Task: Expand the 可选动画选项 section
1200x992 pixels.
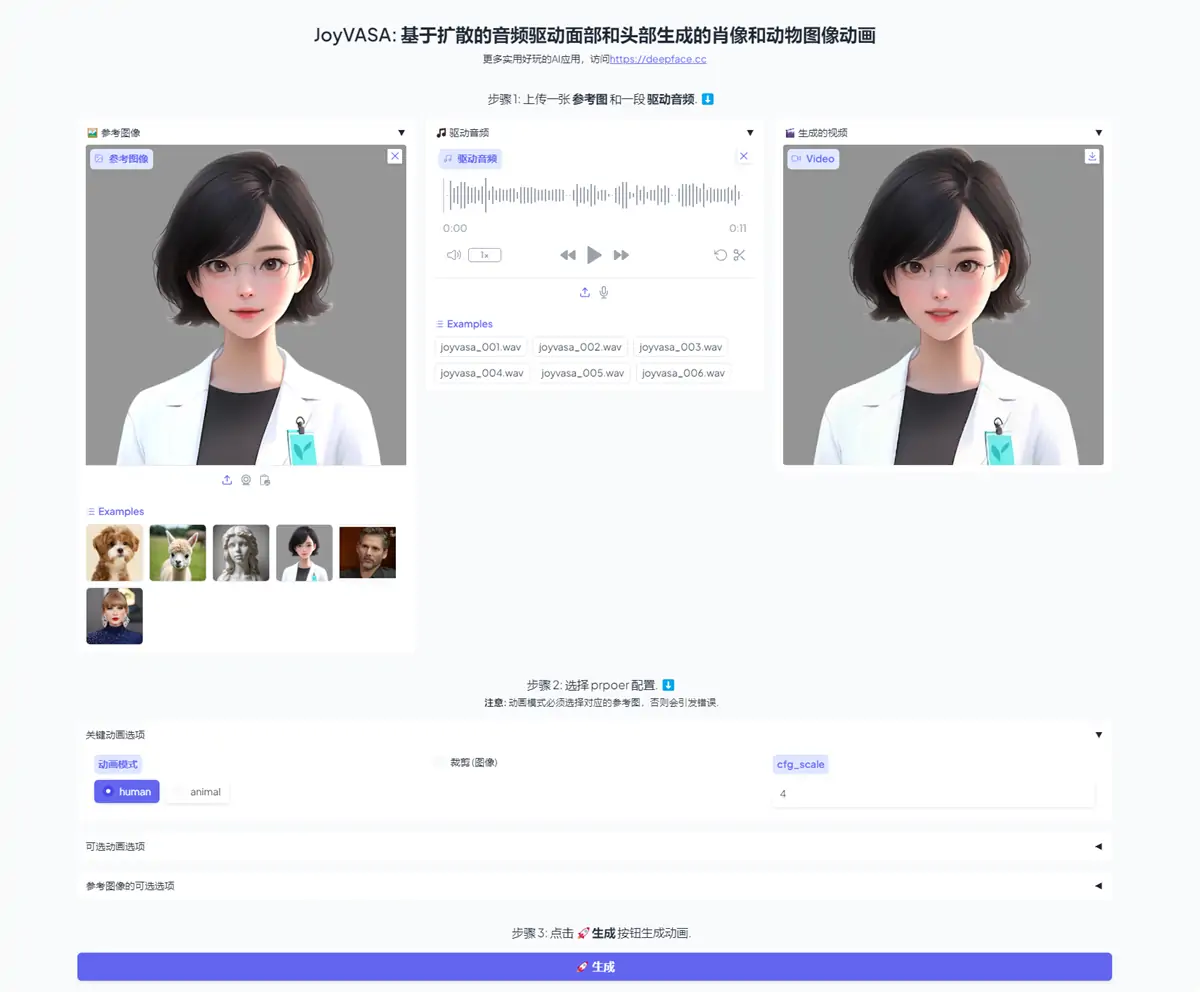Action: point(1099,846)
